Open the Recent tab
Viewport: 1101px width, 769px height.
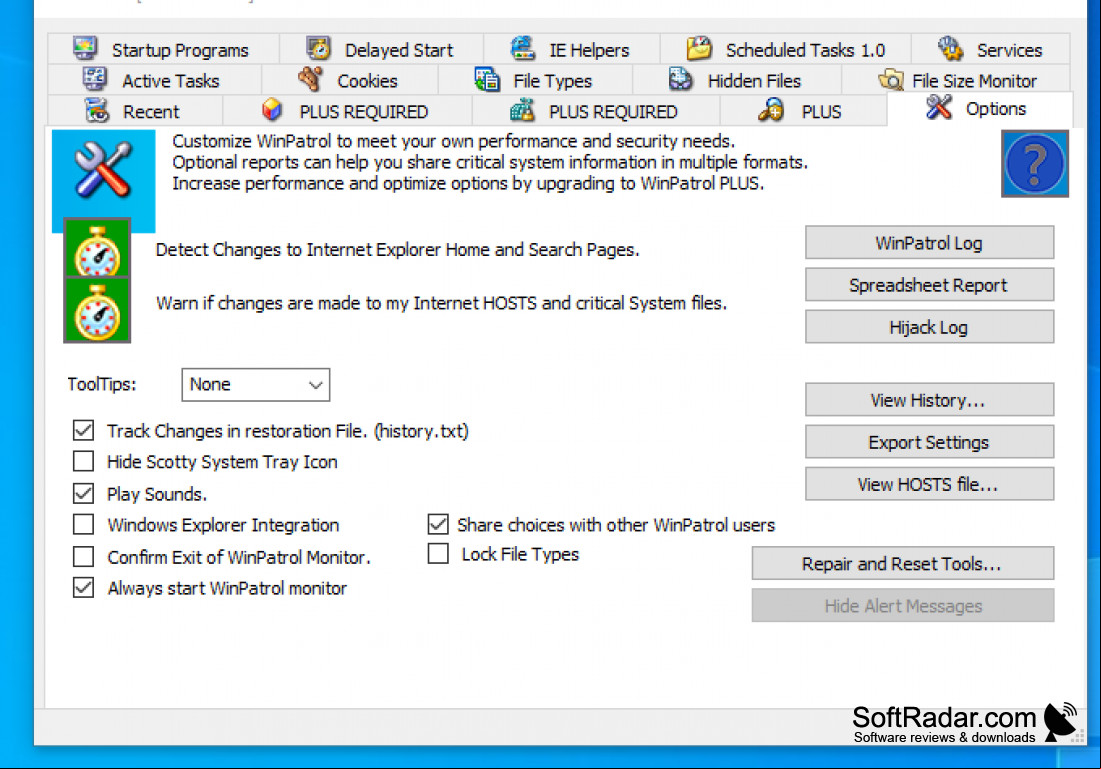135,112
